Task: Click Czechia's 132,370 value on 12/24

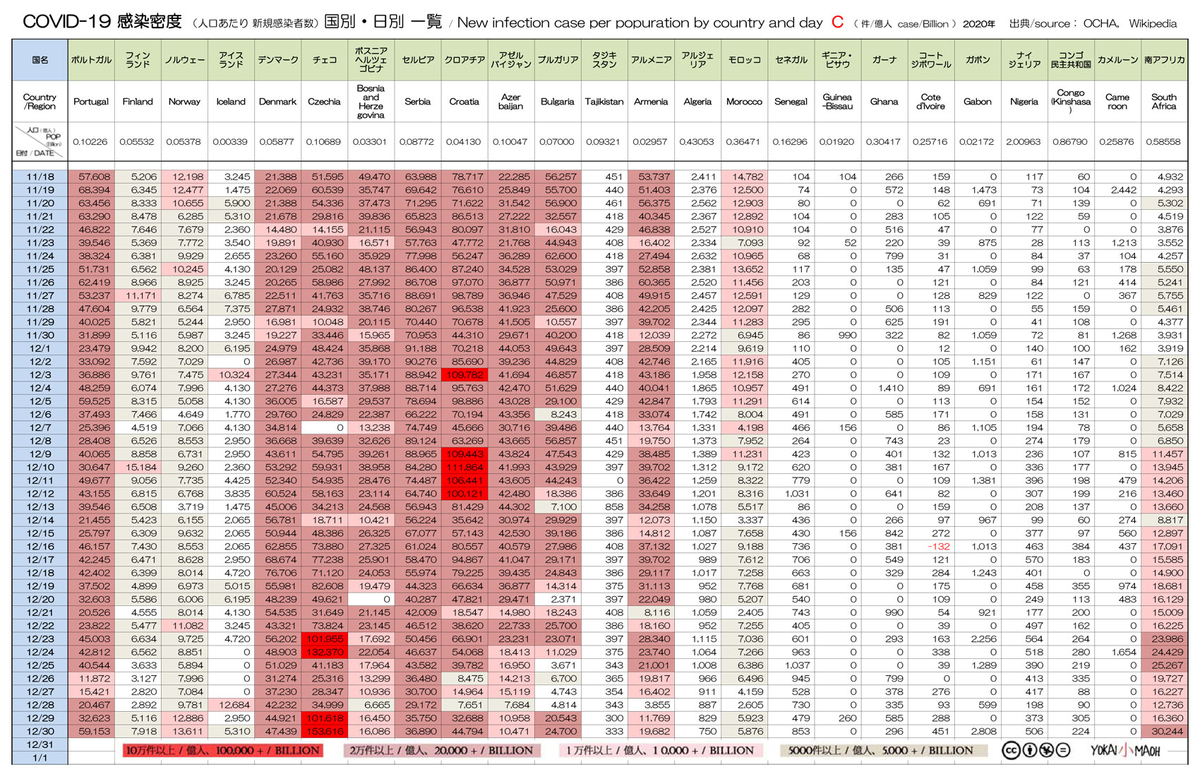Action: 324,650
